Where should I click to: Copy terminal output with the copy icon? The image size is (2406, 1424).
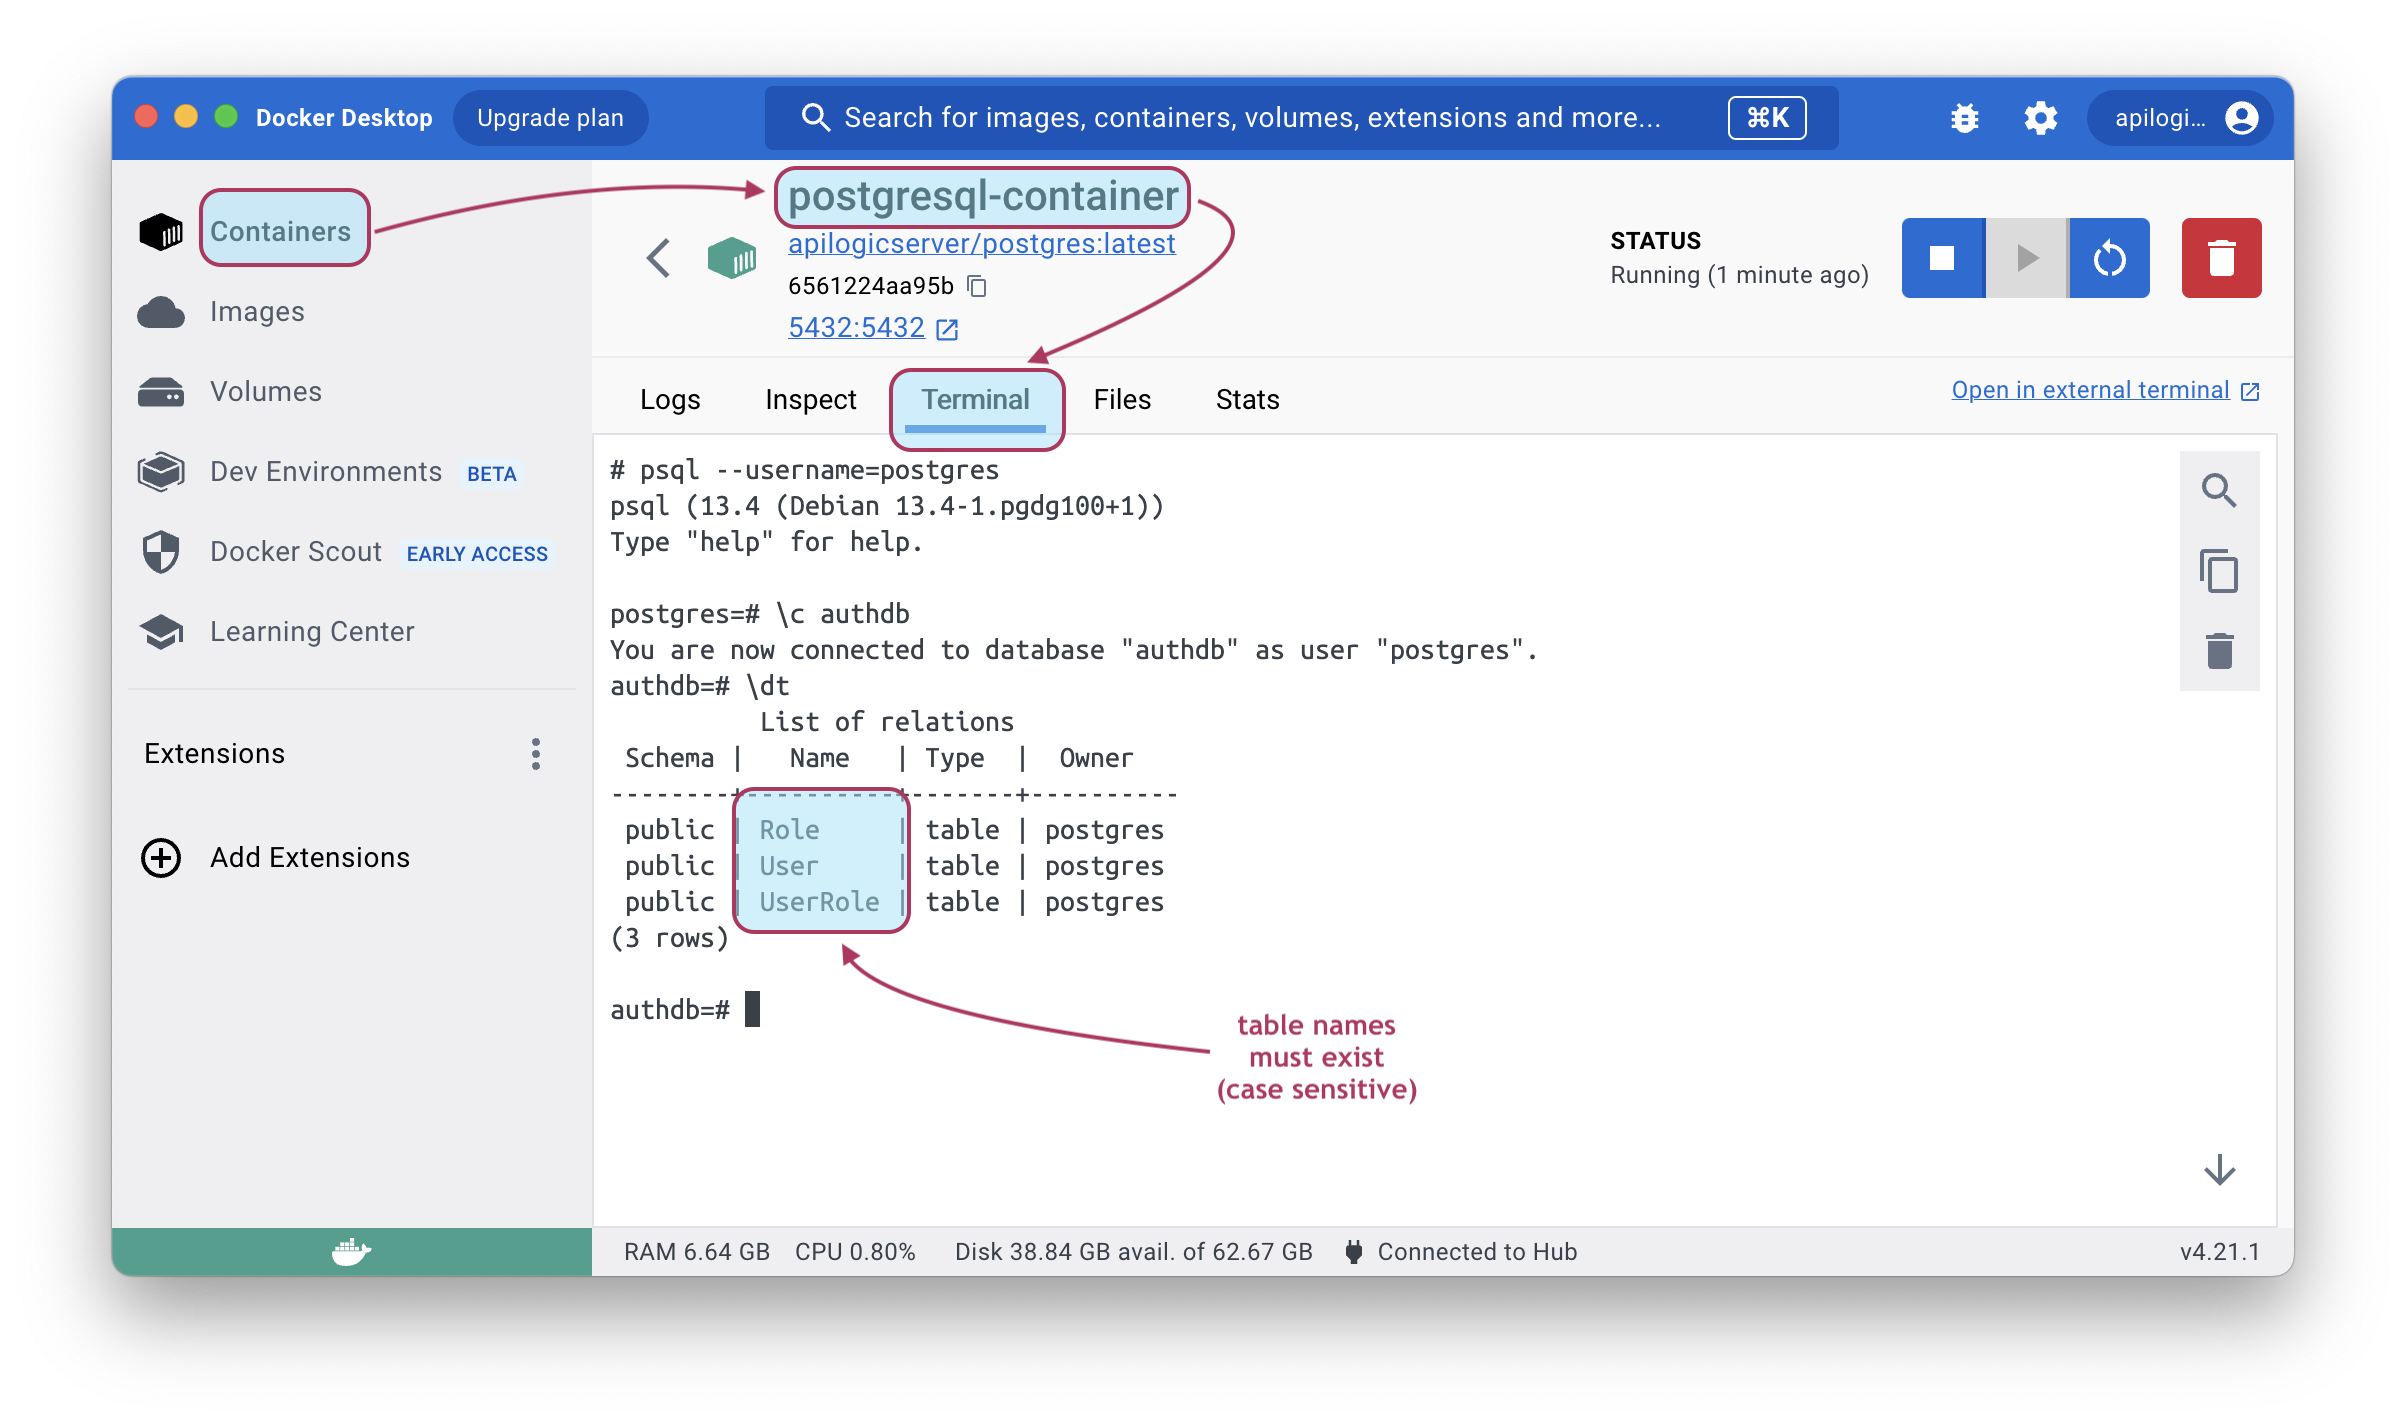[x=2218, y=571]
